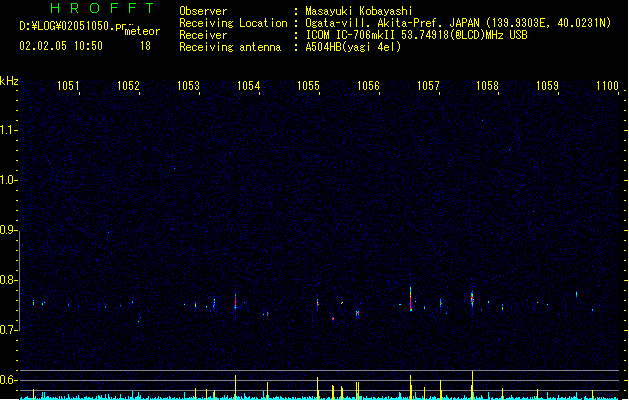Click the 1052 time axis label
629x400 pixels.
pos(128,86)
